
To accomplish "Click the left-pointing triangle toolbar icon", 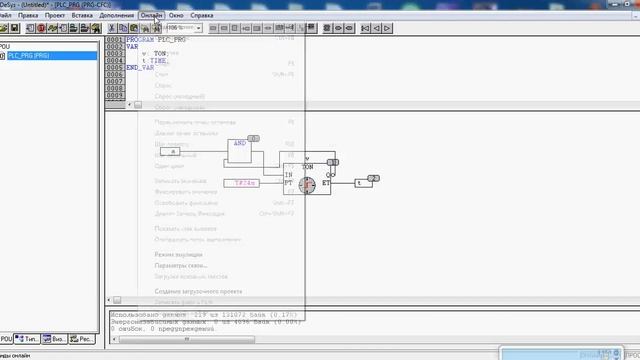I will (376, 28).
